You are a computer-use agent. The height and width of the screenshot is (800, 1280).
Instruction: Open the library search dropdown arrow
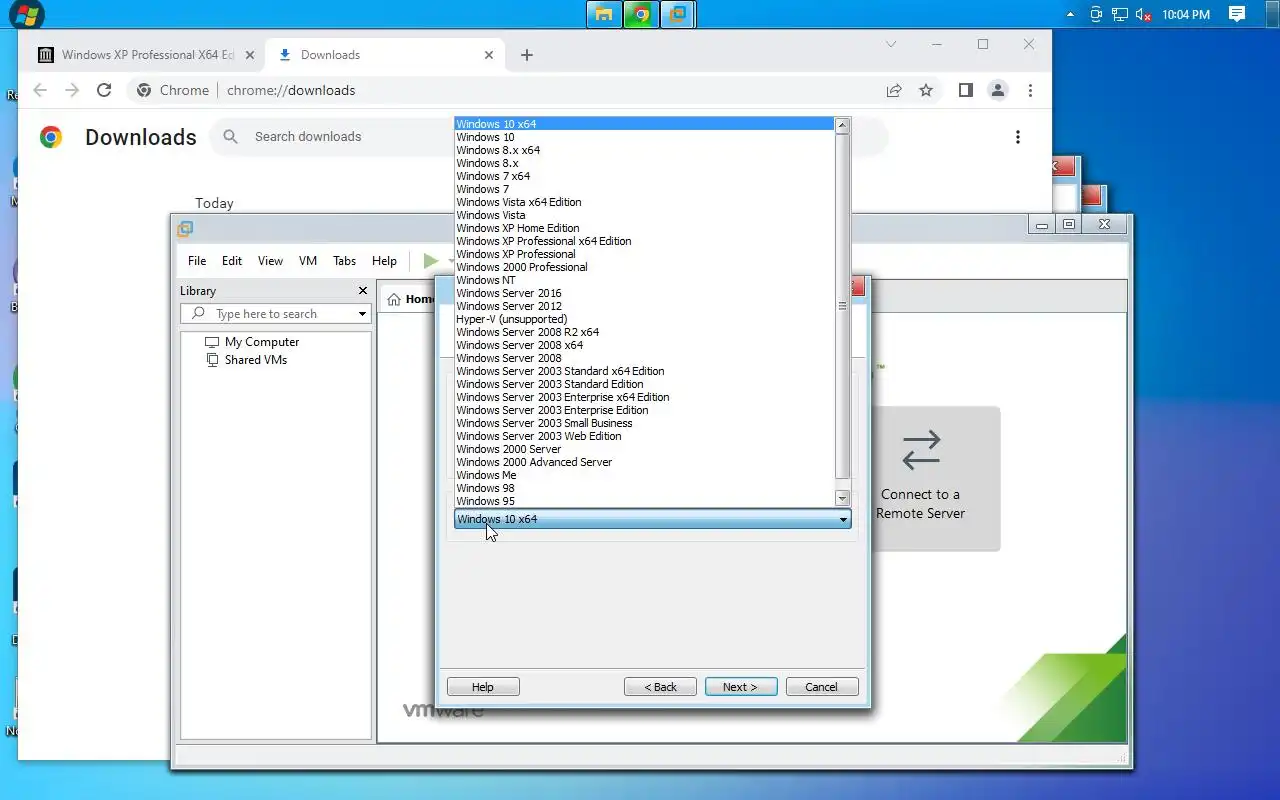click(x=362, y=314)
